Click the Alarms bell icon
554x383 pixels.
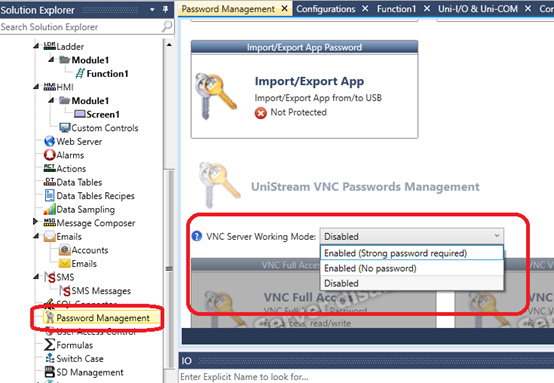49,155
